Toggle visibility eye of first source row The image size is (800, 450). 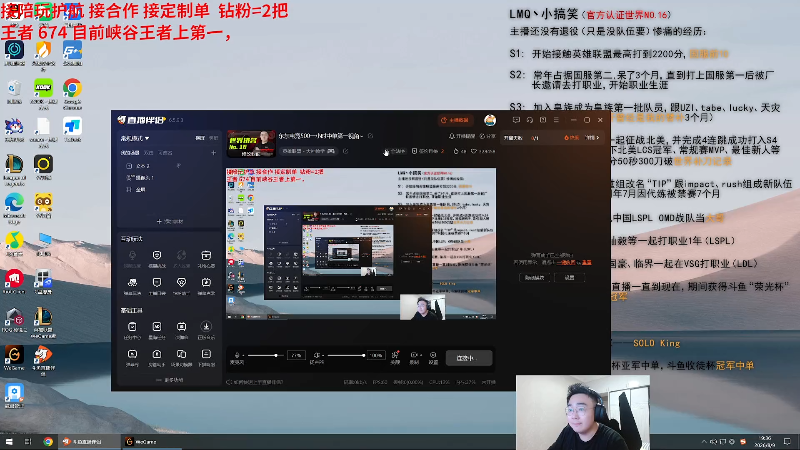179,166
